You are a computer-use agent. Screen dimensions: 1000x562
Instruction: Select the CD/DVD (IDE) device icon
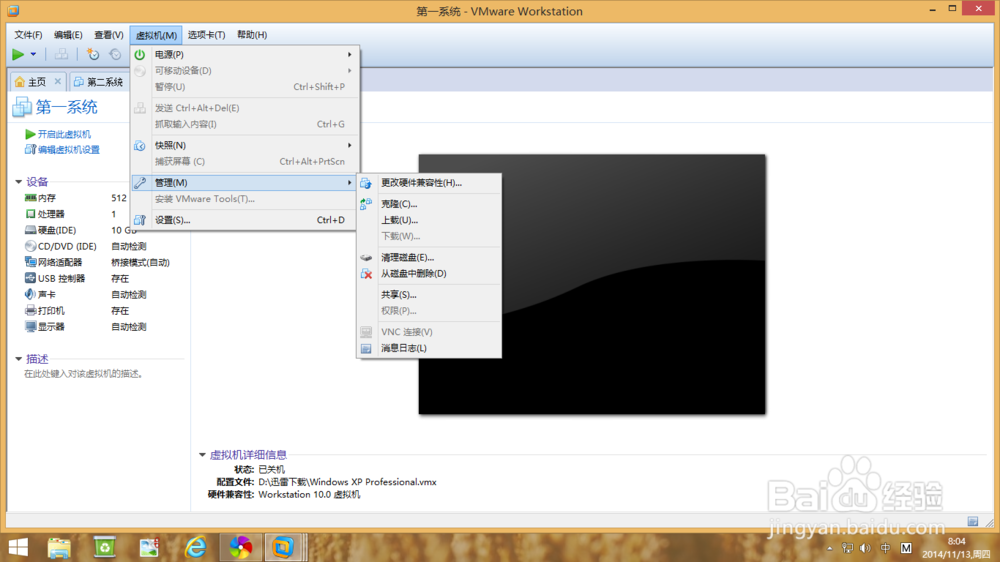(x=30, y=246)
